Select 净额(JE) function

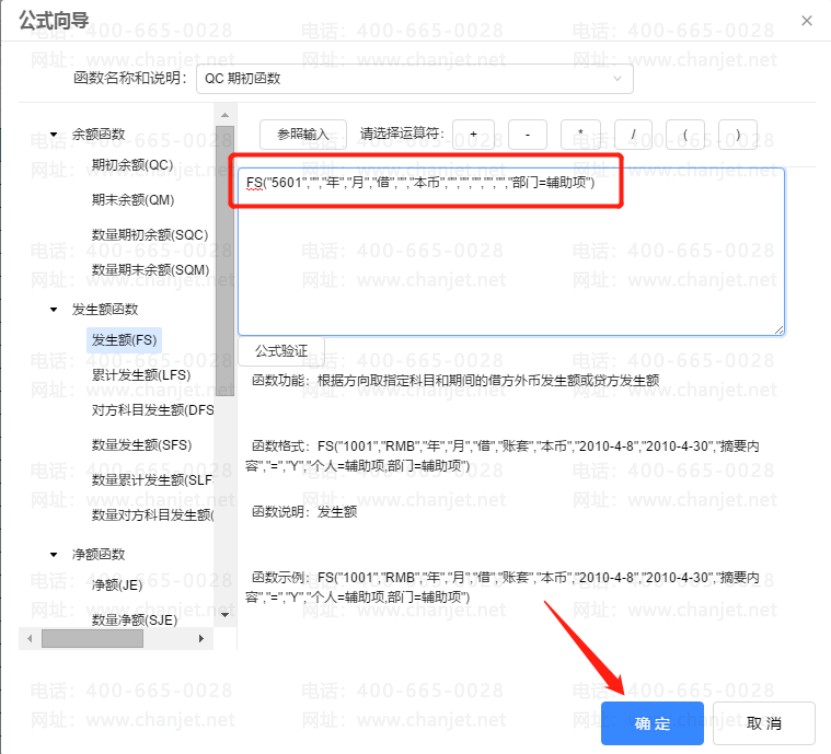[x=117, y=585]
